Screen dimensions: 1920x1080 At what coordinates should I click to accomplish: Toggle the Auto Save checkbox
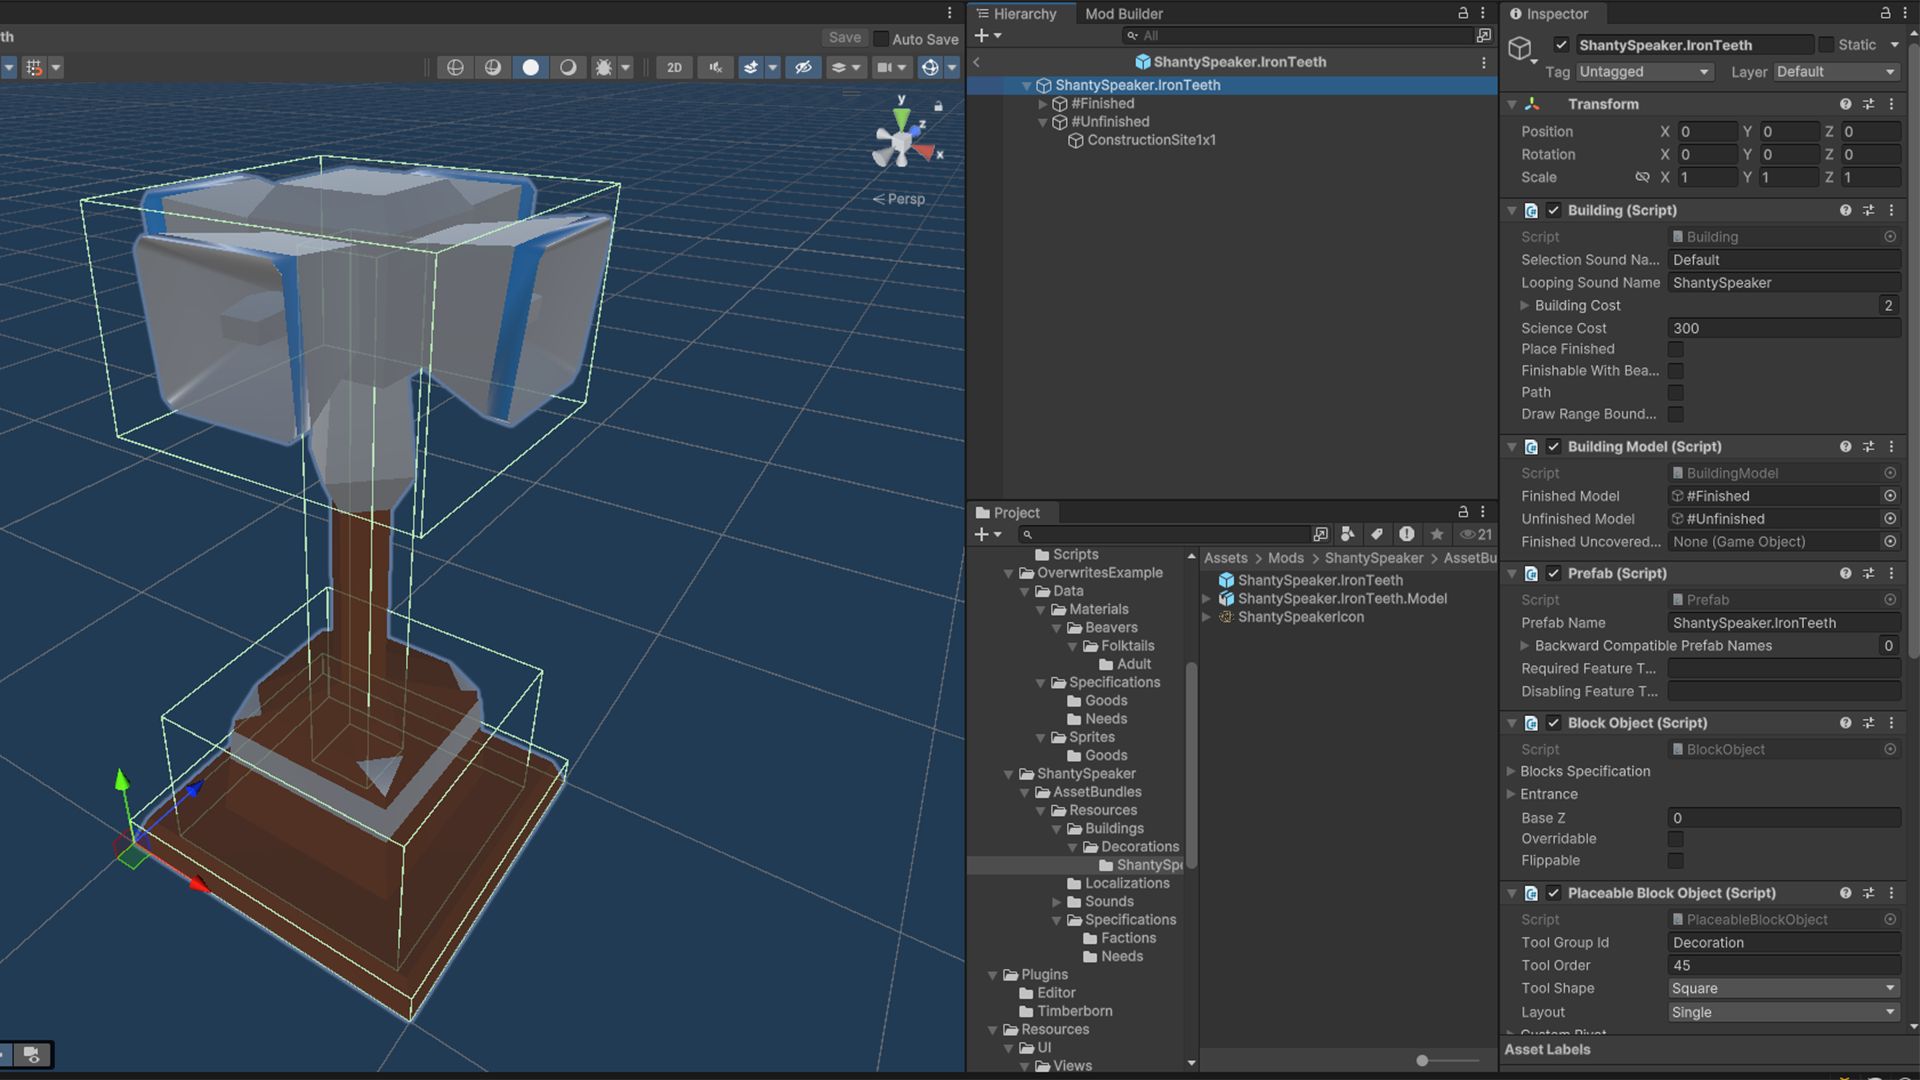(881, 39)
